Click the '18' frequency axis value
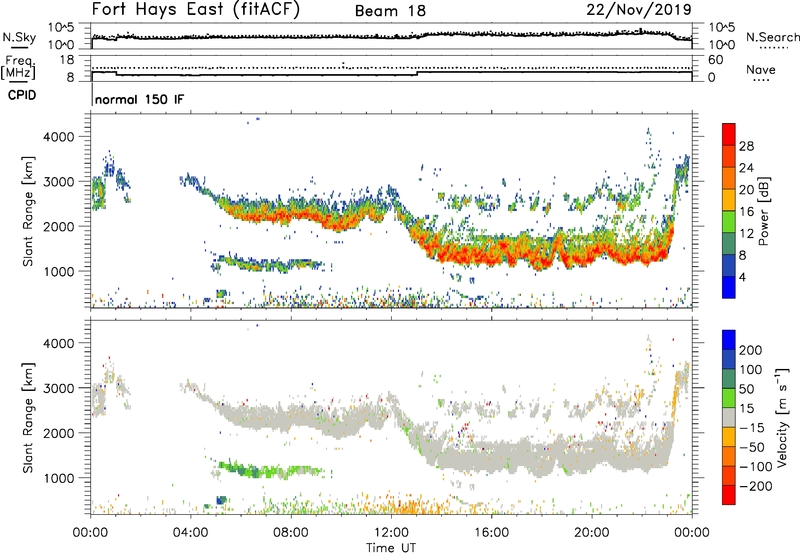Viewport: 800px width, 554px height. [67, 60]
